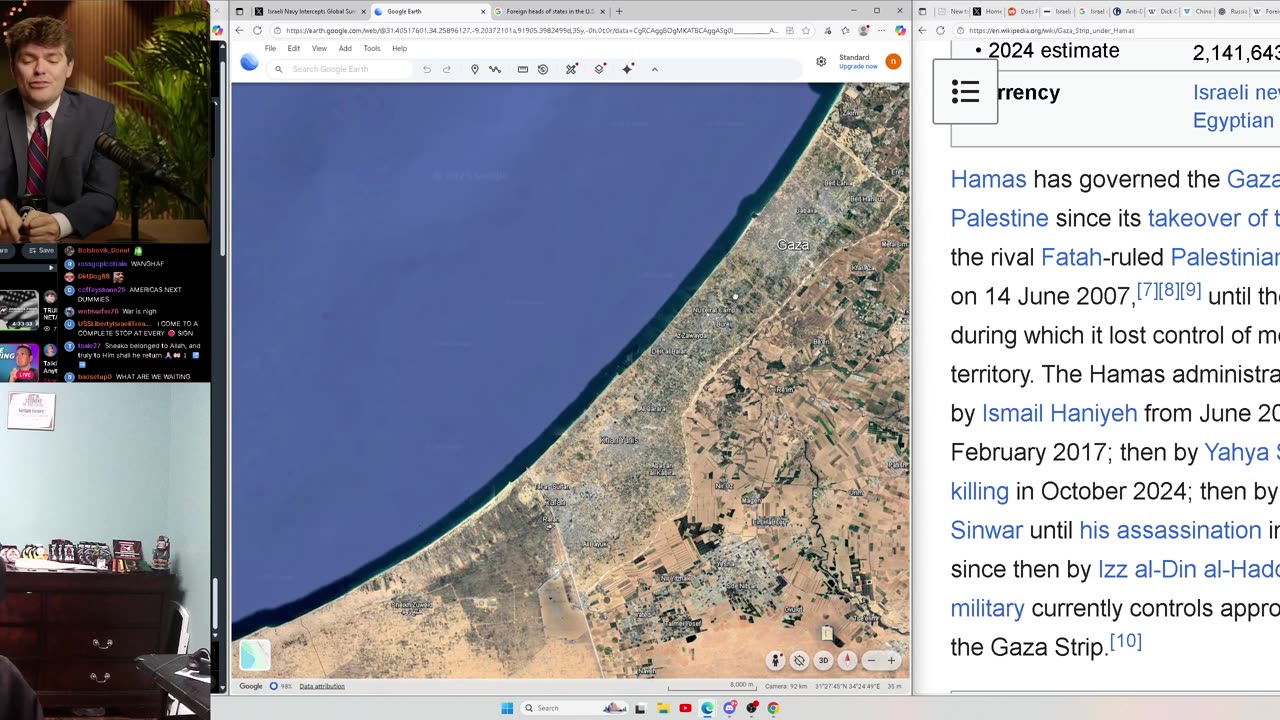This screenshot has width=1280, height=720.
Task: Go back in Google Earth browser window
Action: point(239,30)
